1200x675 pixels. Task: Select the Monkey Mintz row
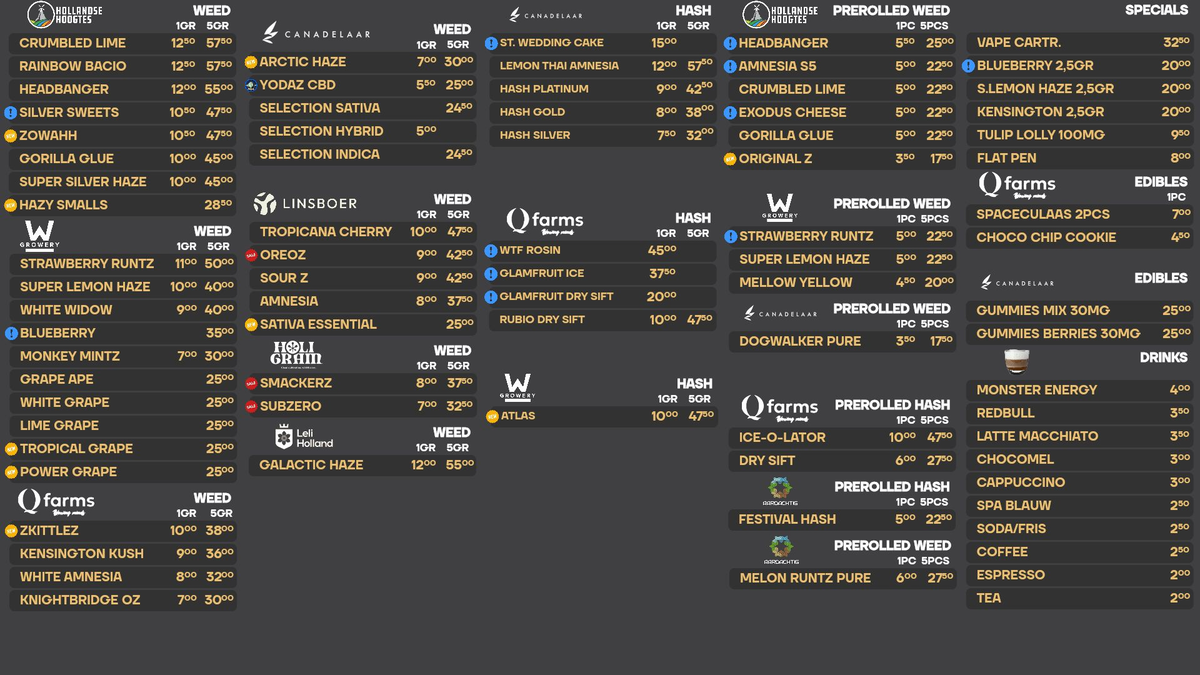123,356
